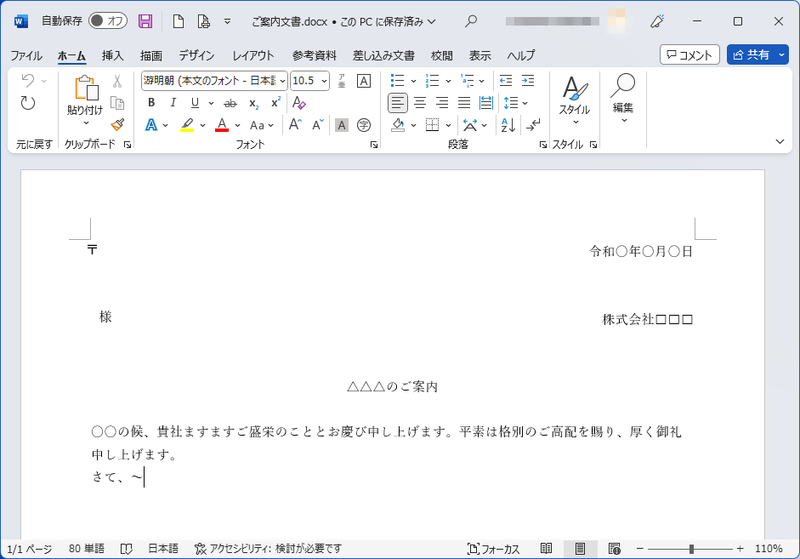Click the 80 words count
Viewport: 800px width, 559px height.
[x=86, y=549]
